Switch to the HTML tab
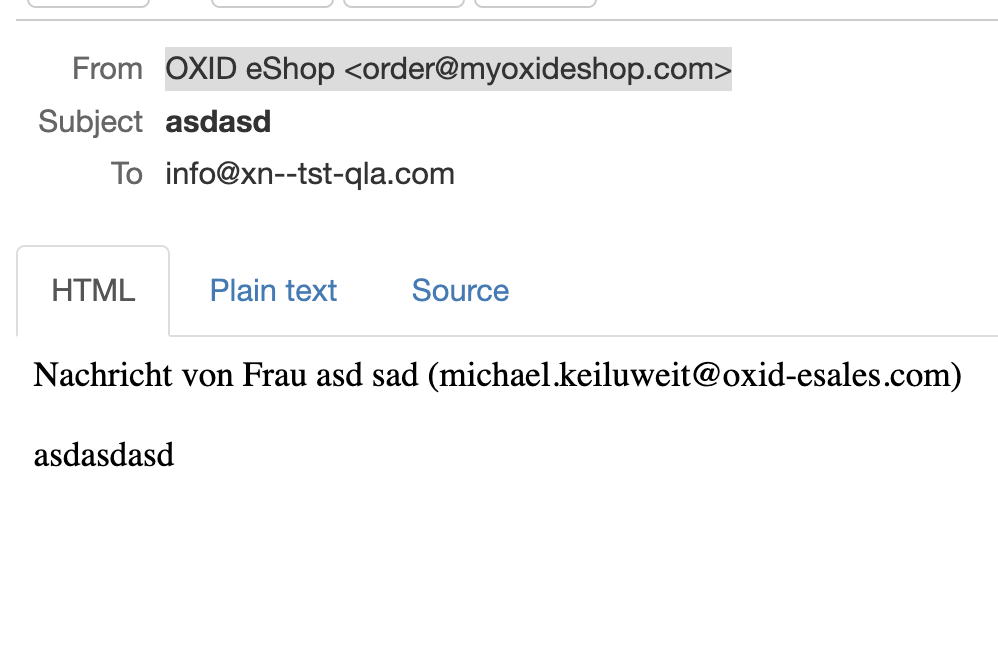Screen dimensions: 998x650 [93, 291]
